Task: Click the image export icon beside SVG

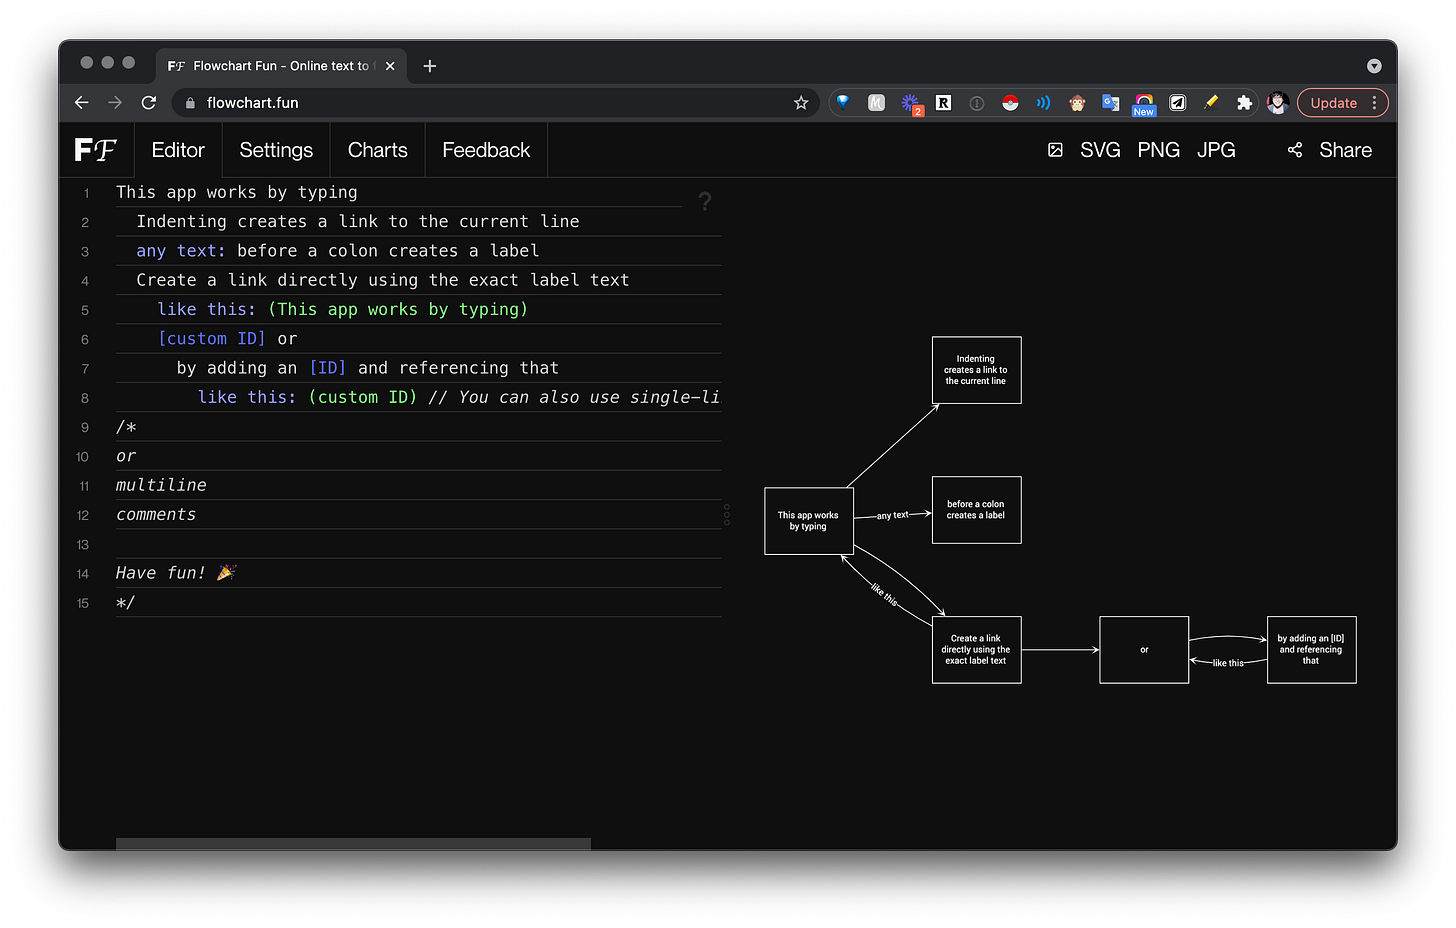Action: tap(1055, 150)
